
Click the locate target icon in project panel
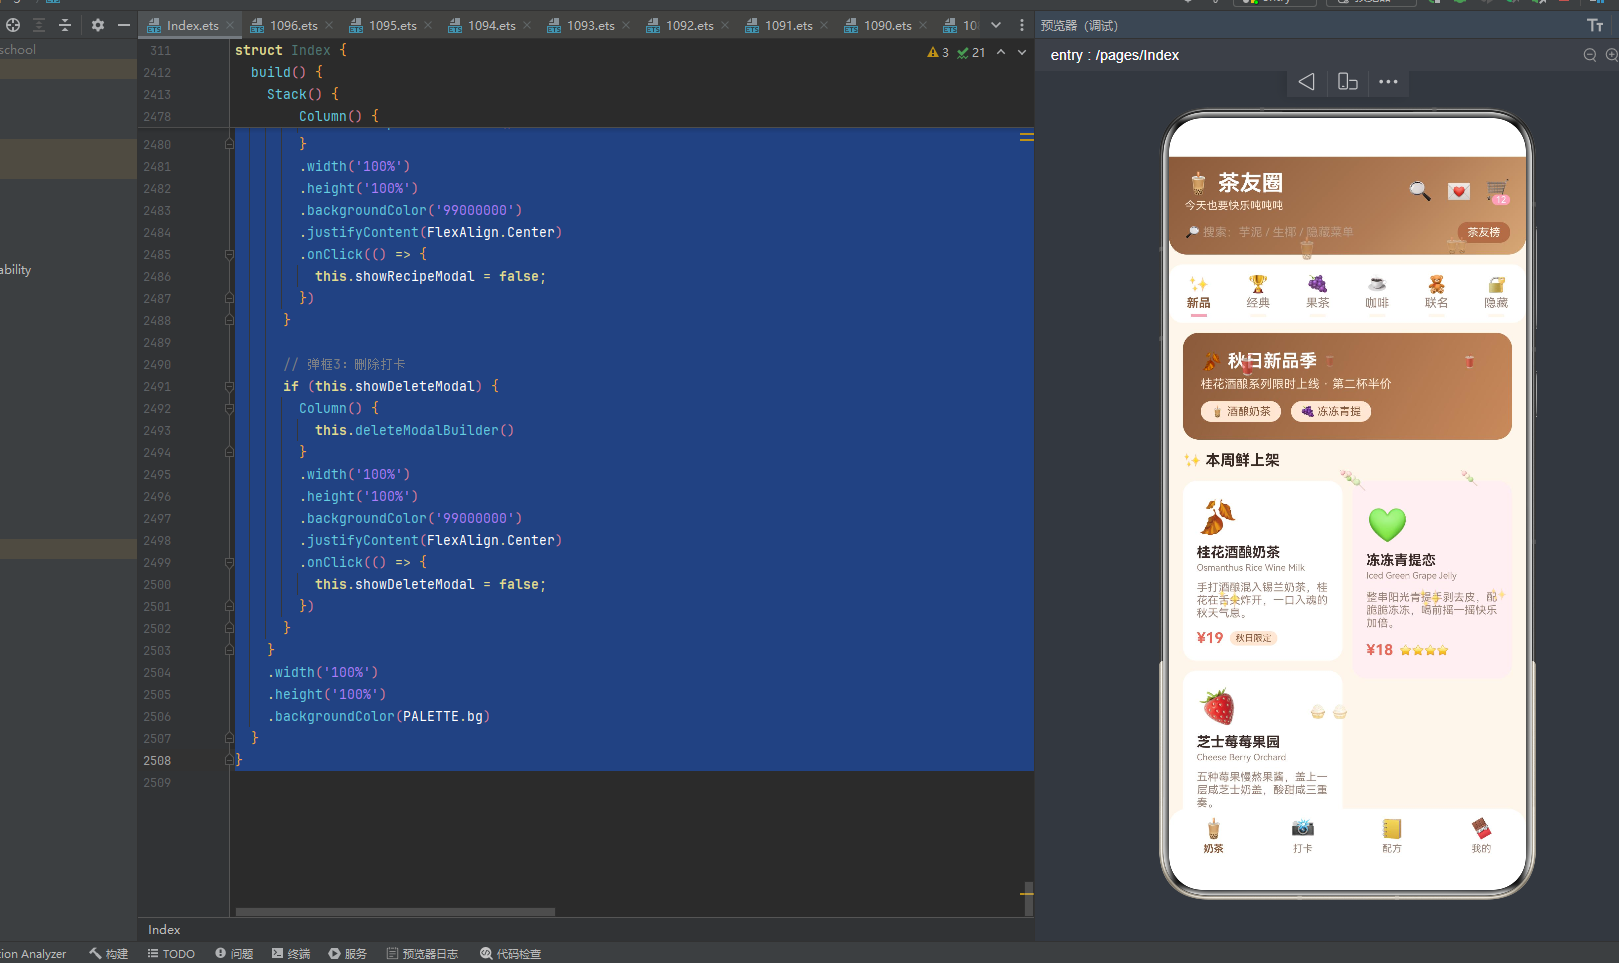pyautogui.click(x=13, y=25)
